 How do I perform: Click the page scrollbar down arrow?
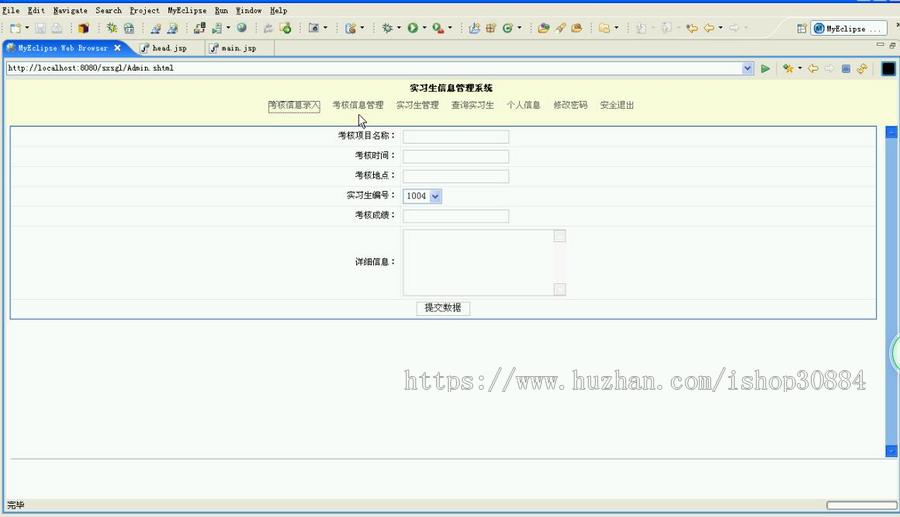(891, 451)
